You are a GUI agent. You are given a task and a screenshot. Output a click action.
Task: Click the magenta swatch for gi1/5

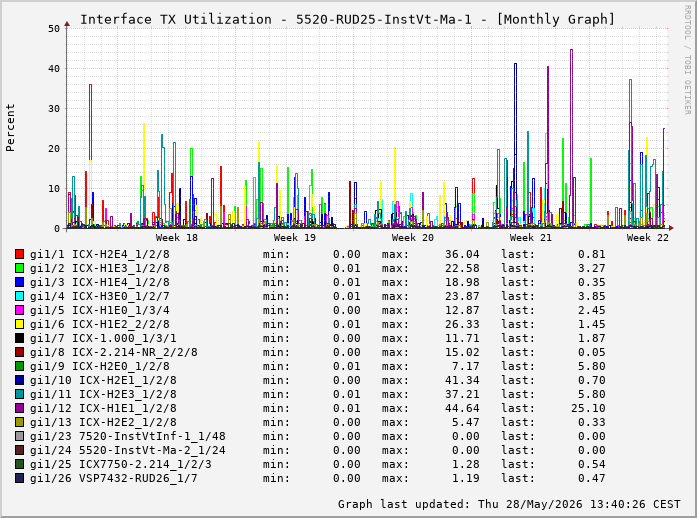click(x=19, y=310)
